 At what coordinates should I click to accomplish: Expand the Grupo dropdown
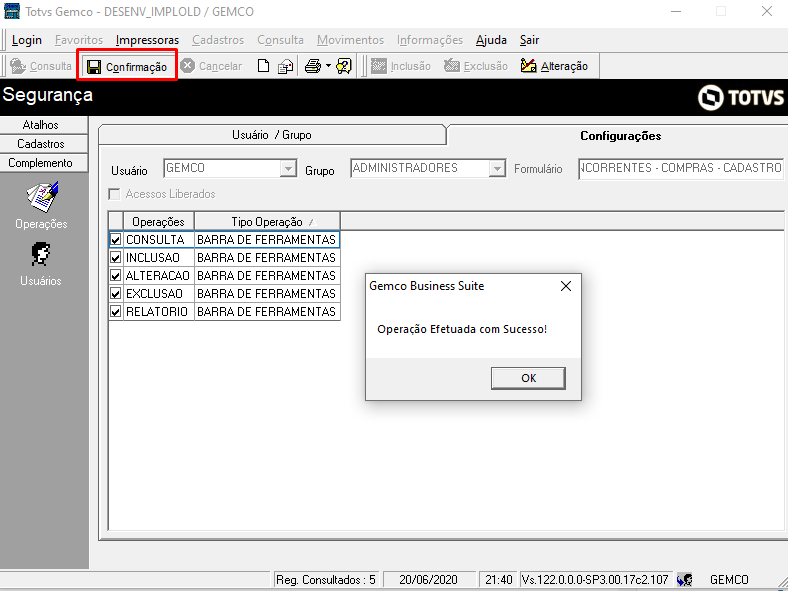497,168
